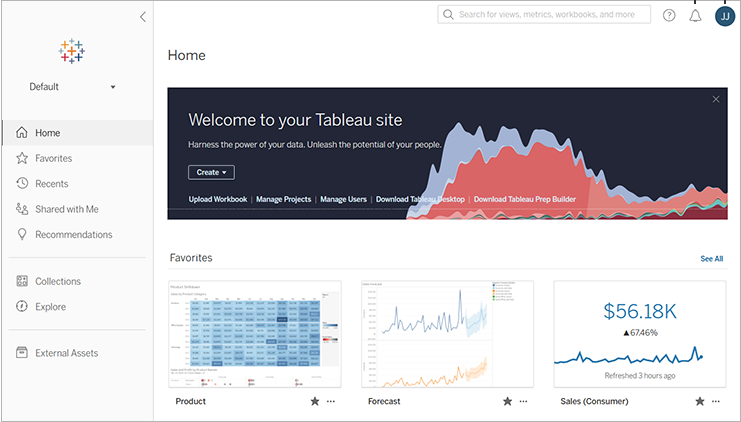Collapse the sidebar with the chevron arrow
The height and width of the screenshot is (422, 741).
[143, 17]
